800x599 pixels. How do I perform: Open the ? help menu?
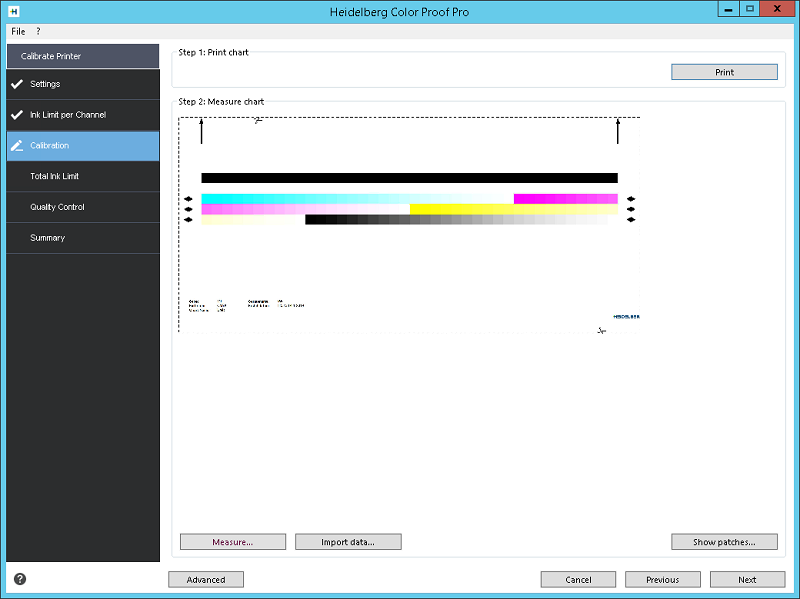point(38,31)
